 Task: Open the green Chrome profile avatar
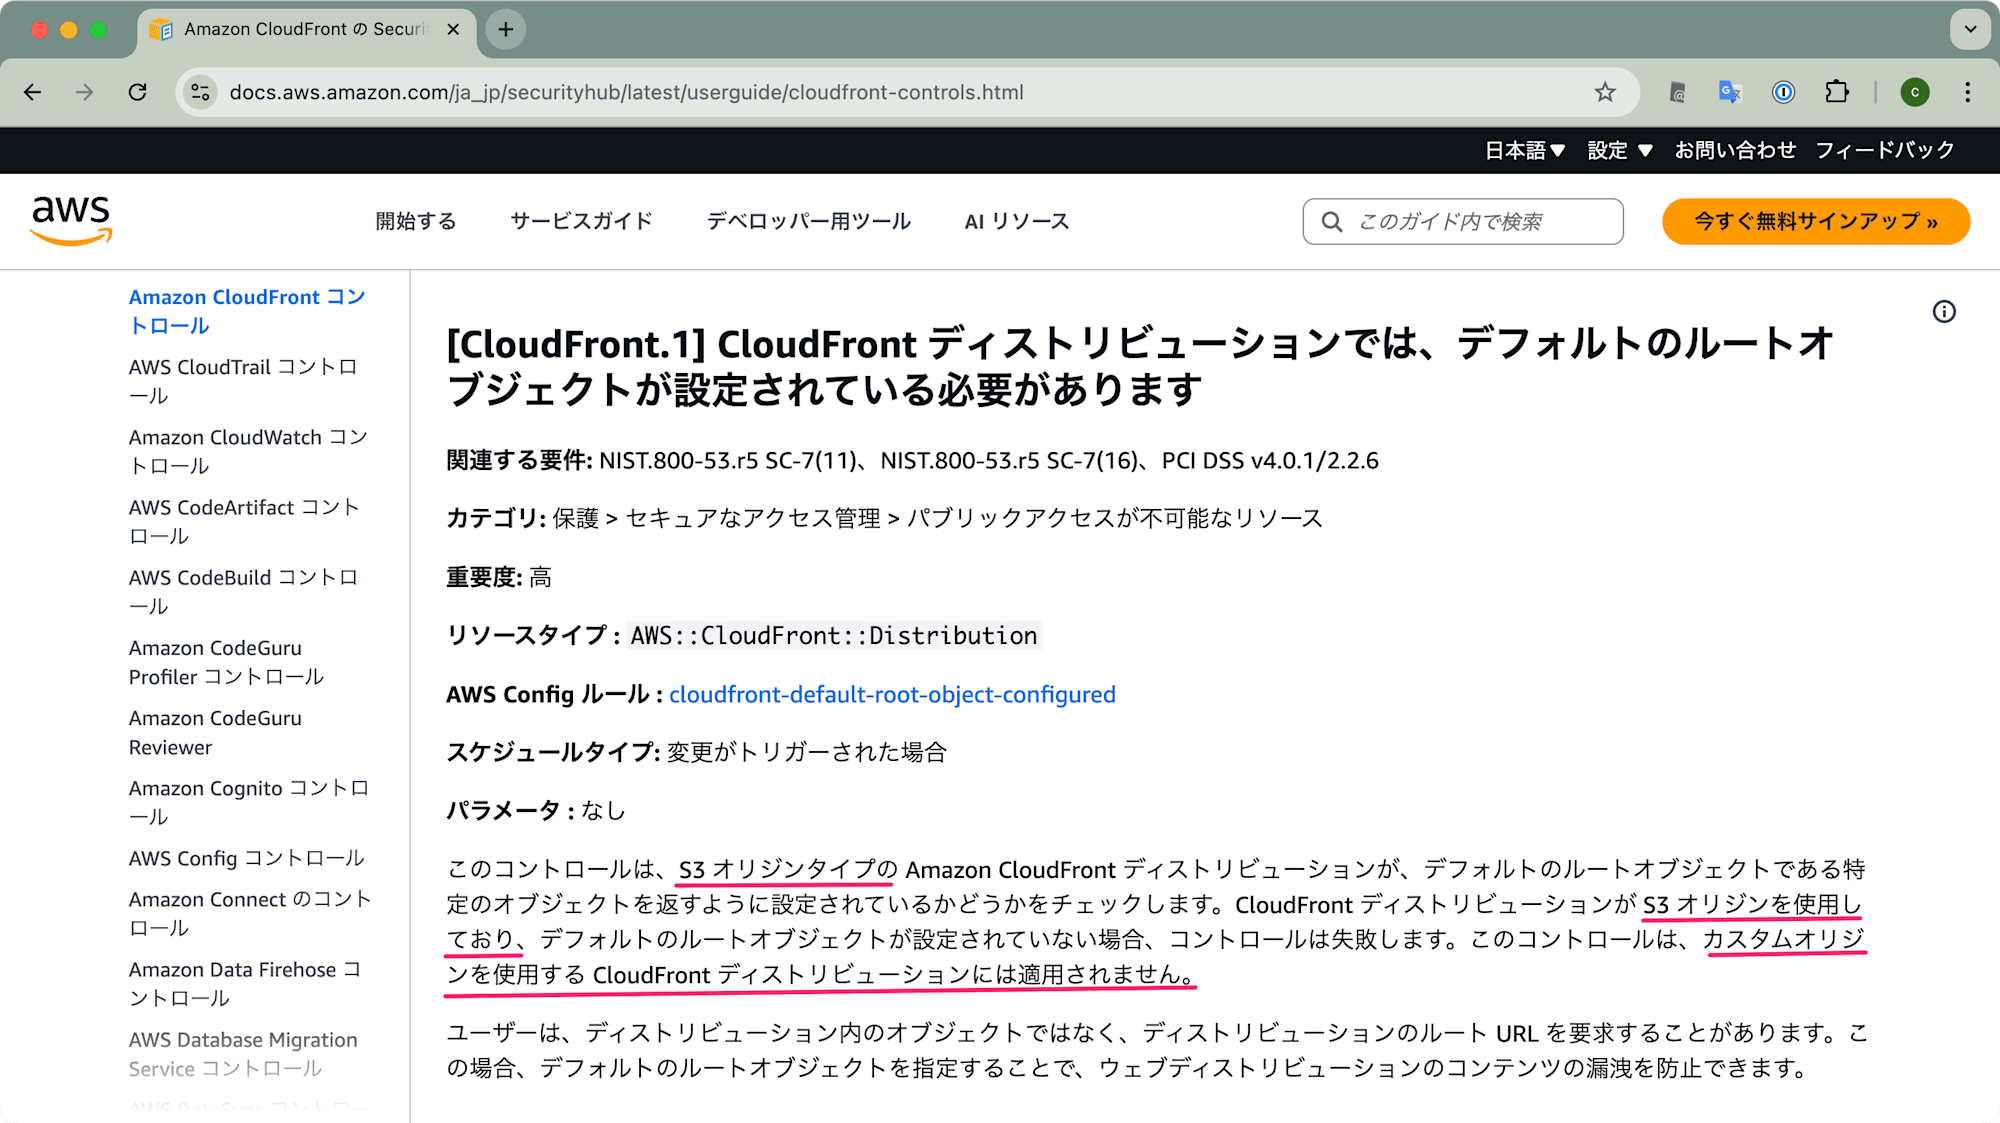point(1915,92)
